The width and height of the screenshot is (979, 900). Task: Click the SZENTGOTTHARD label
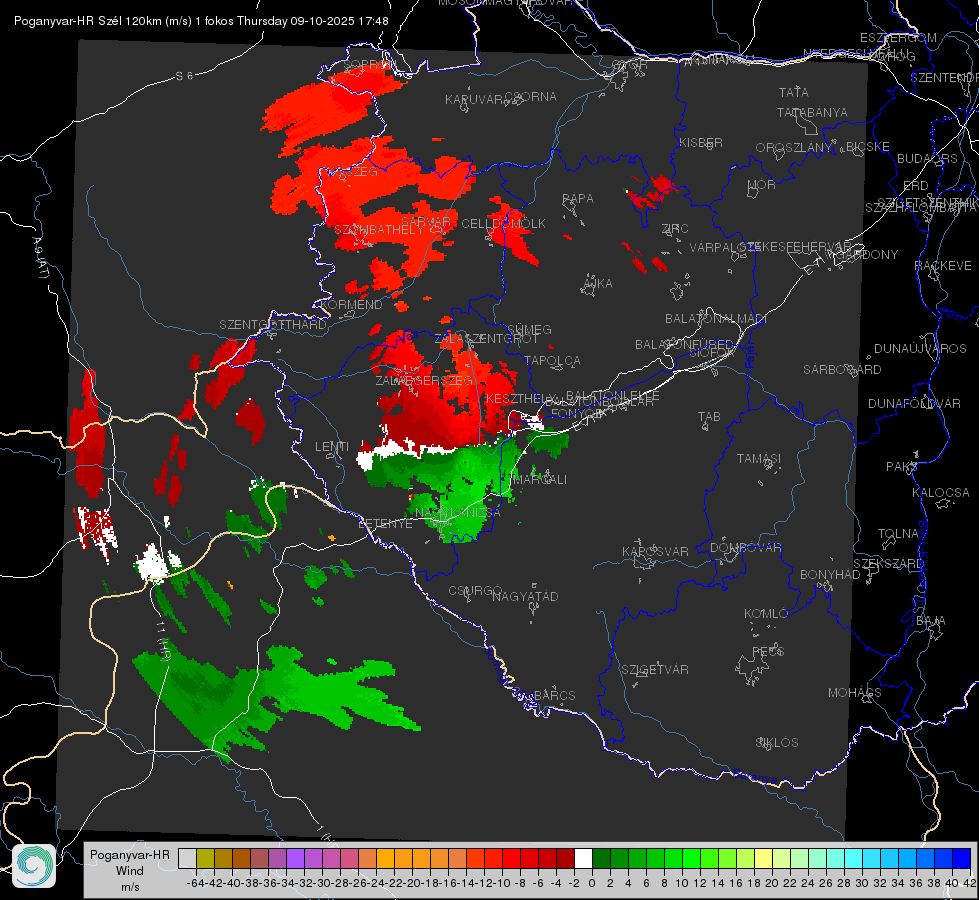pos(273,325)
